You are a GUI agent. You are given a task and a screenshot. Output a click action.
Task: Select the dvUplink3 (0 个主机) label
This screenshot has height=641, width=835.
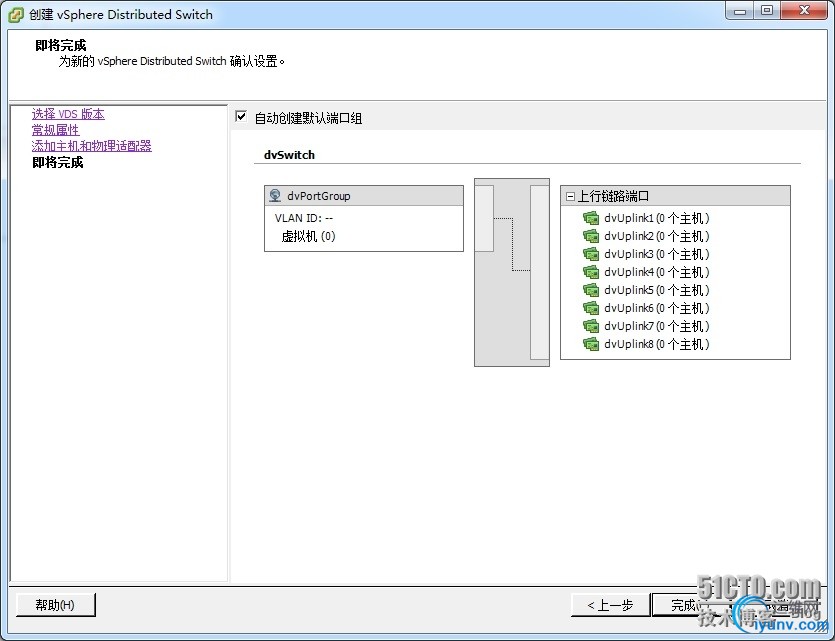657,254
